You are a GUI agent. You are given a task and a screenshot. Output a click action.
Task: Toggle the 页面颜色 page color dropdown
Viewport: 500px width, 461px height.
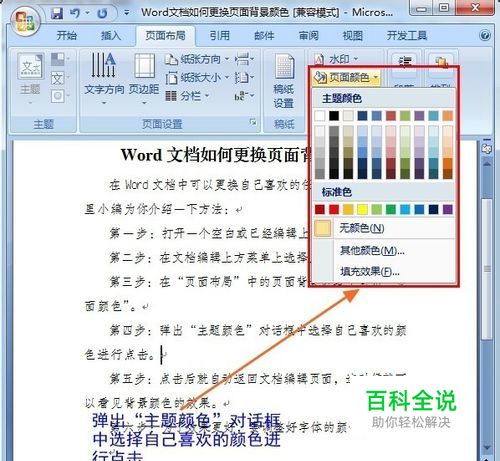[x=346, y=77]
